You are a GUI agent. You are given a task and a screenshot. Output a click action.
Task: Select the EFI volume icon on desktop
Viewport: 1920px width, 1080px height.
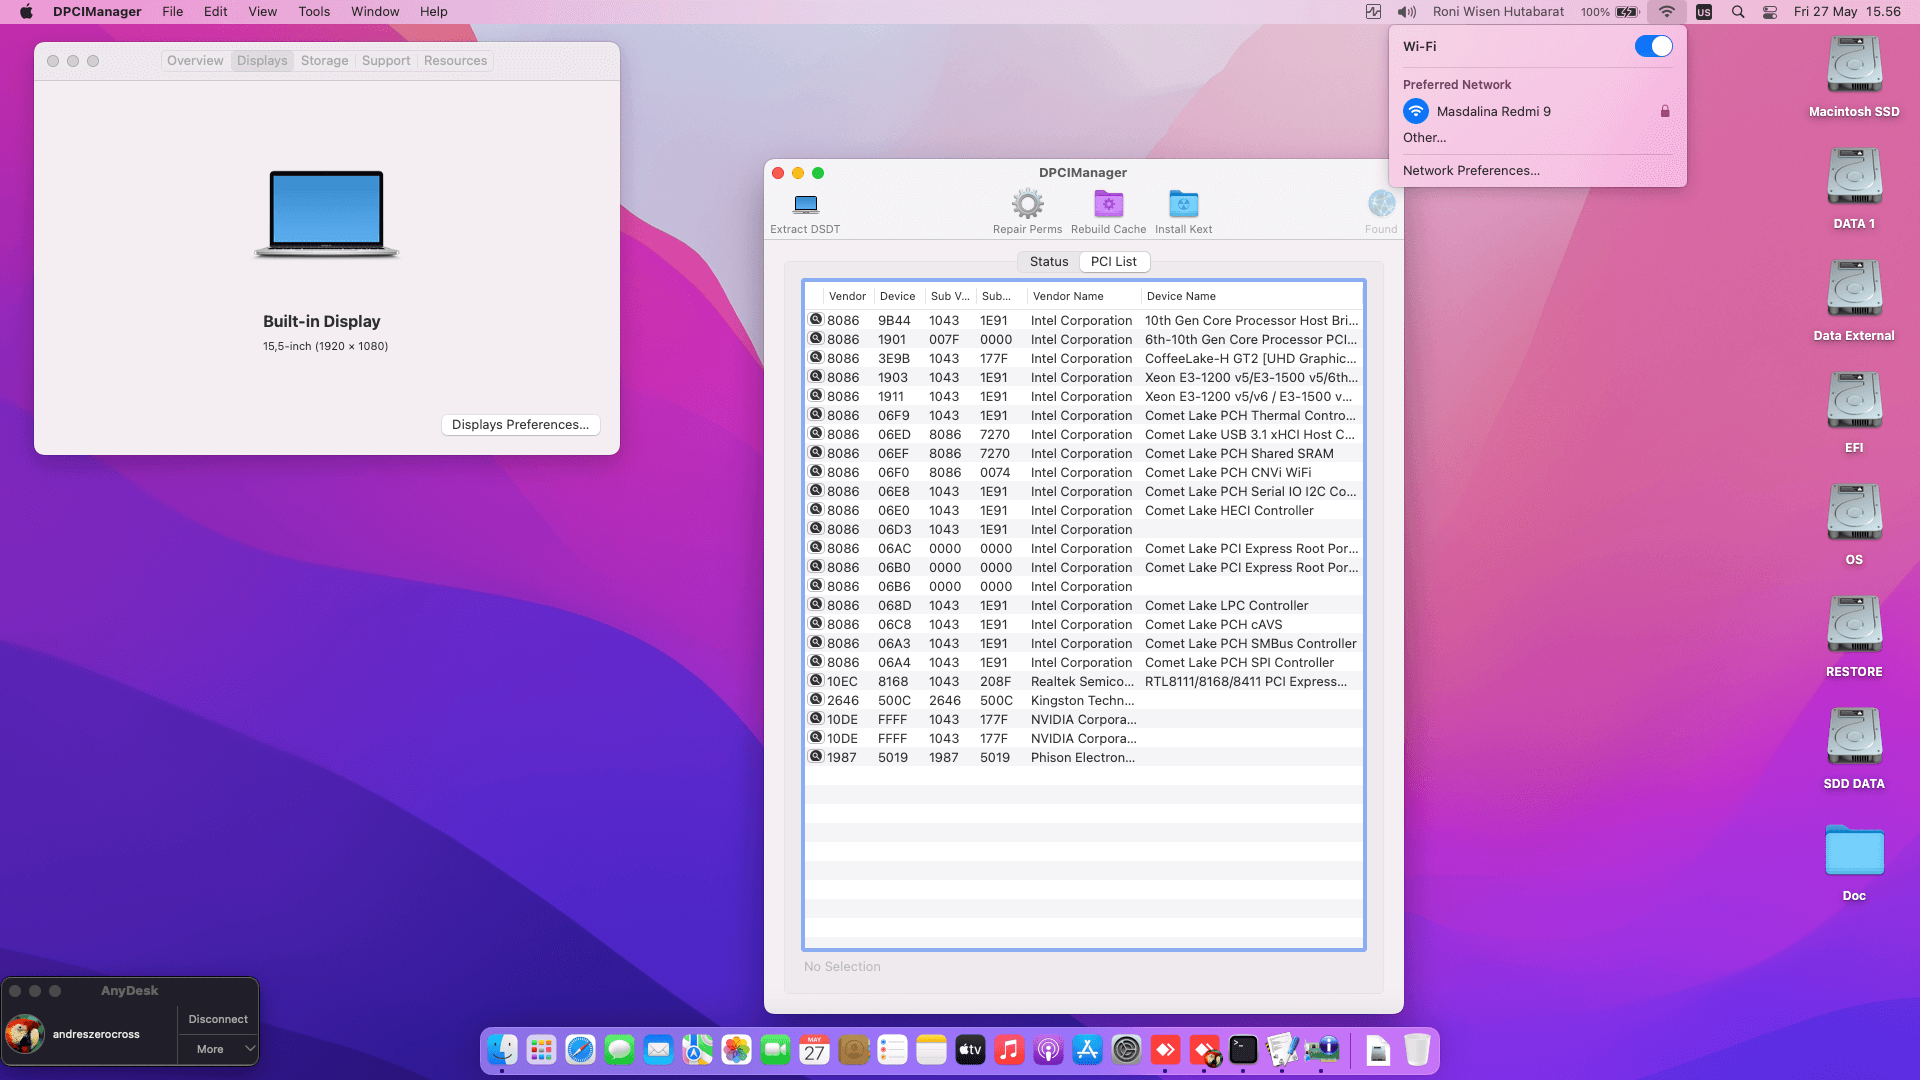point(1854,400)
